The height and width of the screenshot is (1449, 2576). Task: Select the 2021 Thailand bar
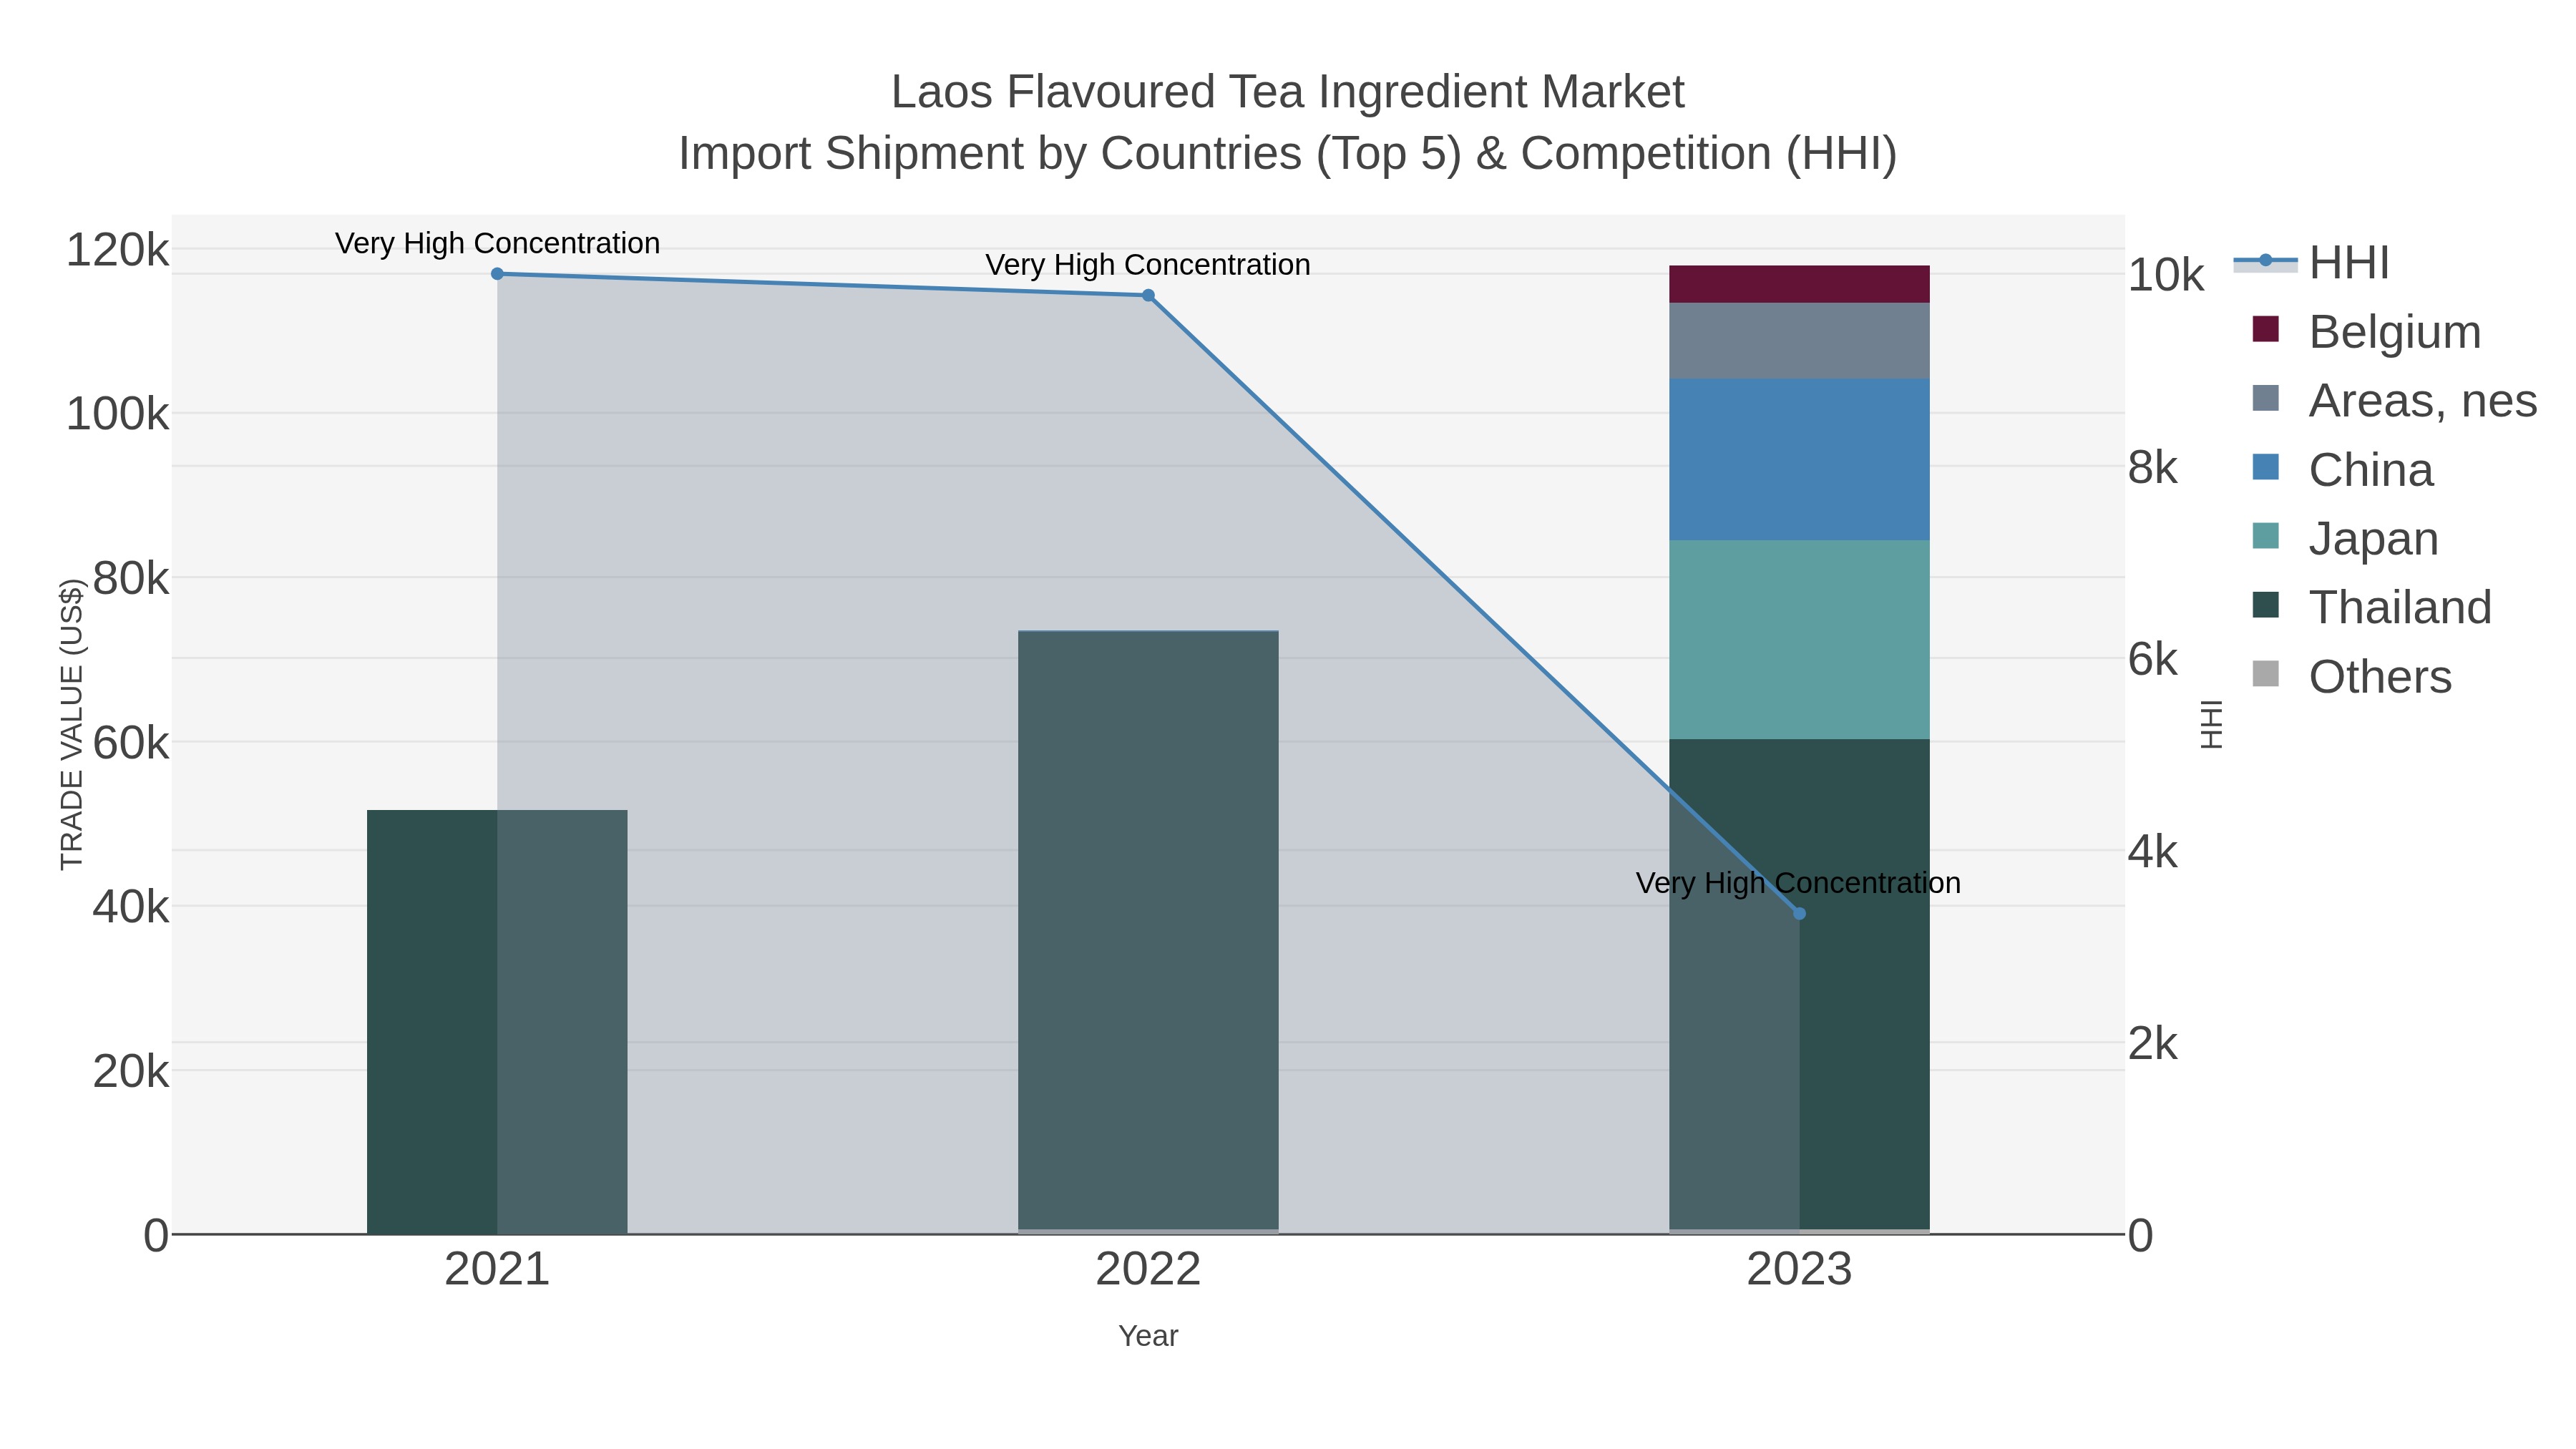(497, 1022)
